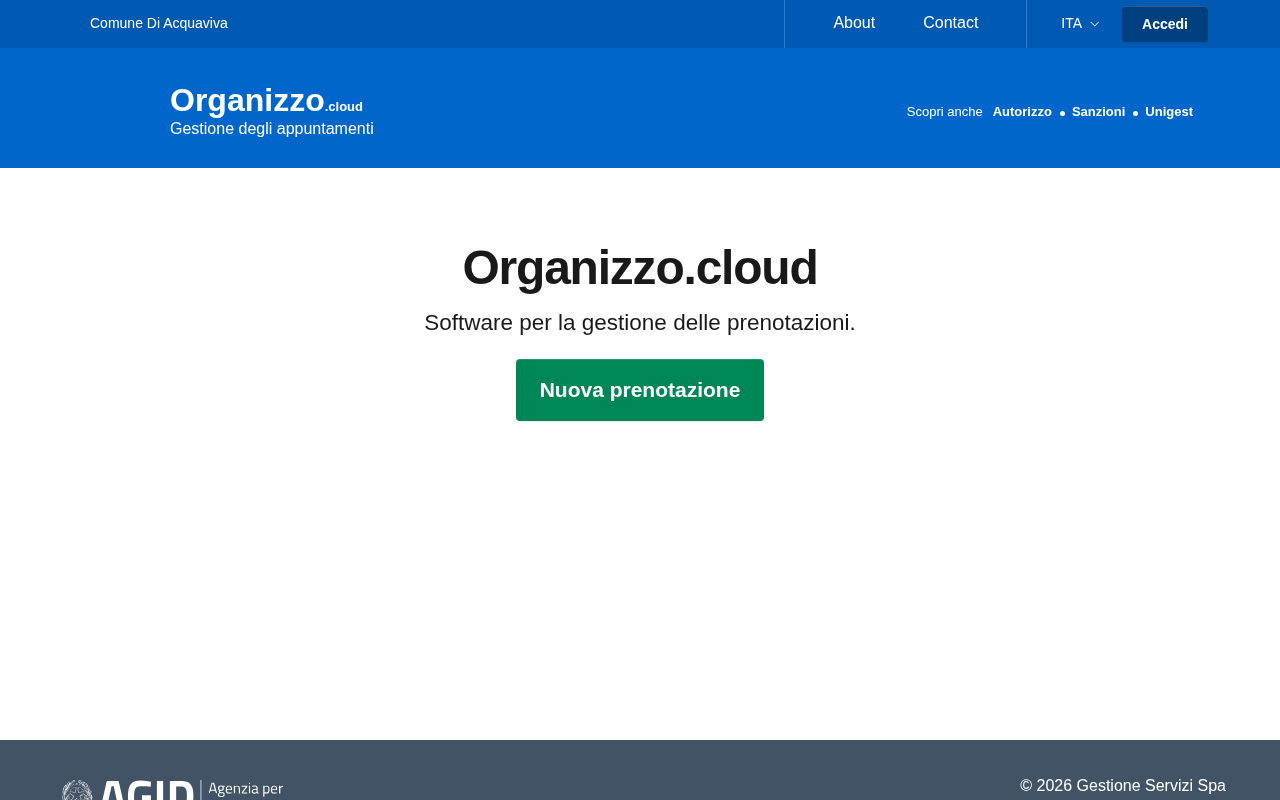
Task: Click the dot separator between Sanzioni and Unigest
Action: point(1135,114)
